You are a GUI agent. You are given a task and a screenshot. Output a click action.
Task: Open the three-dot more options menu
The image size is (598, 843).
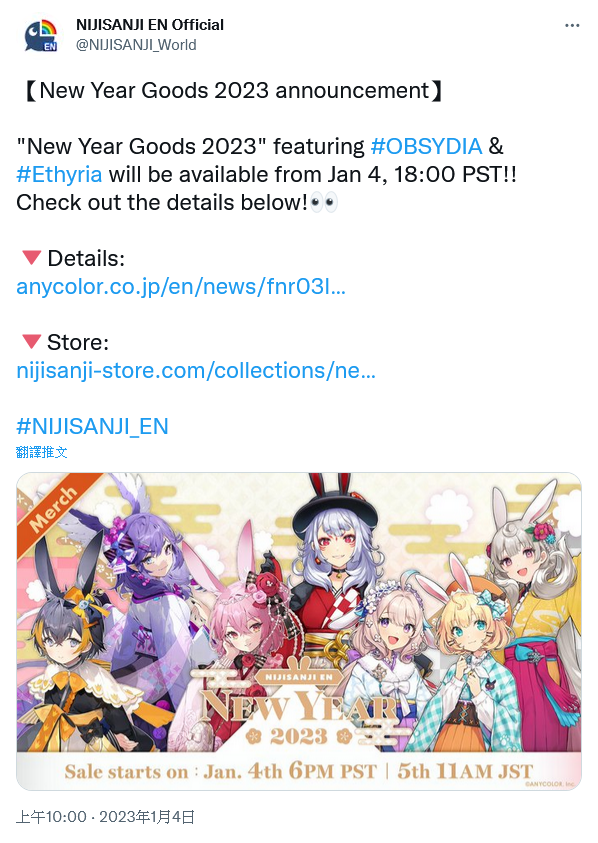coord(572,25)
